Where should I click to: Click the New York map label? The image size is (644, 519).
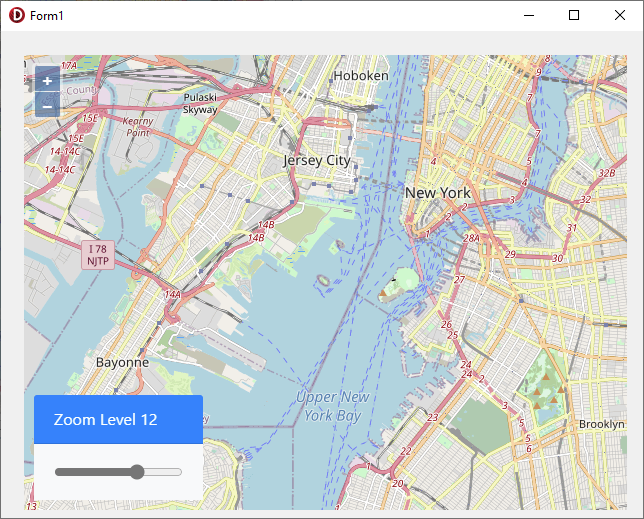pos(437,193)
